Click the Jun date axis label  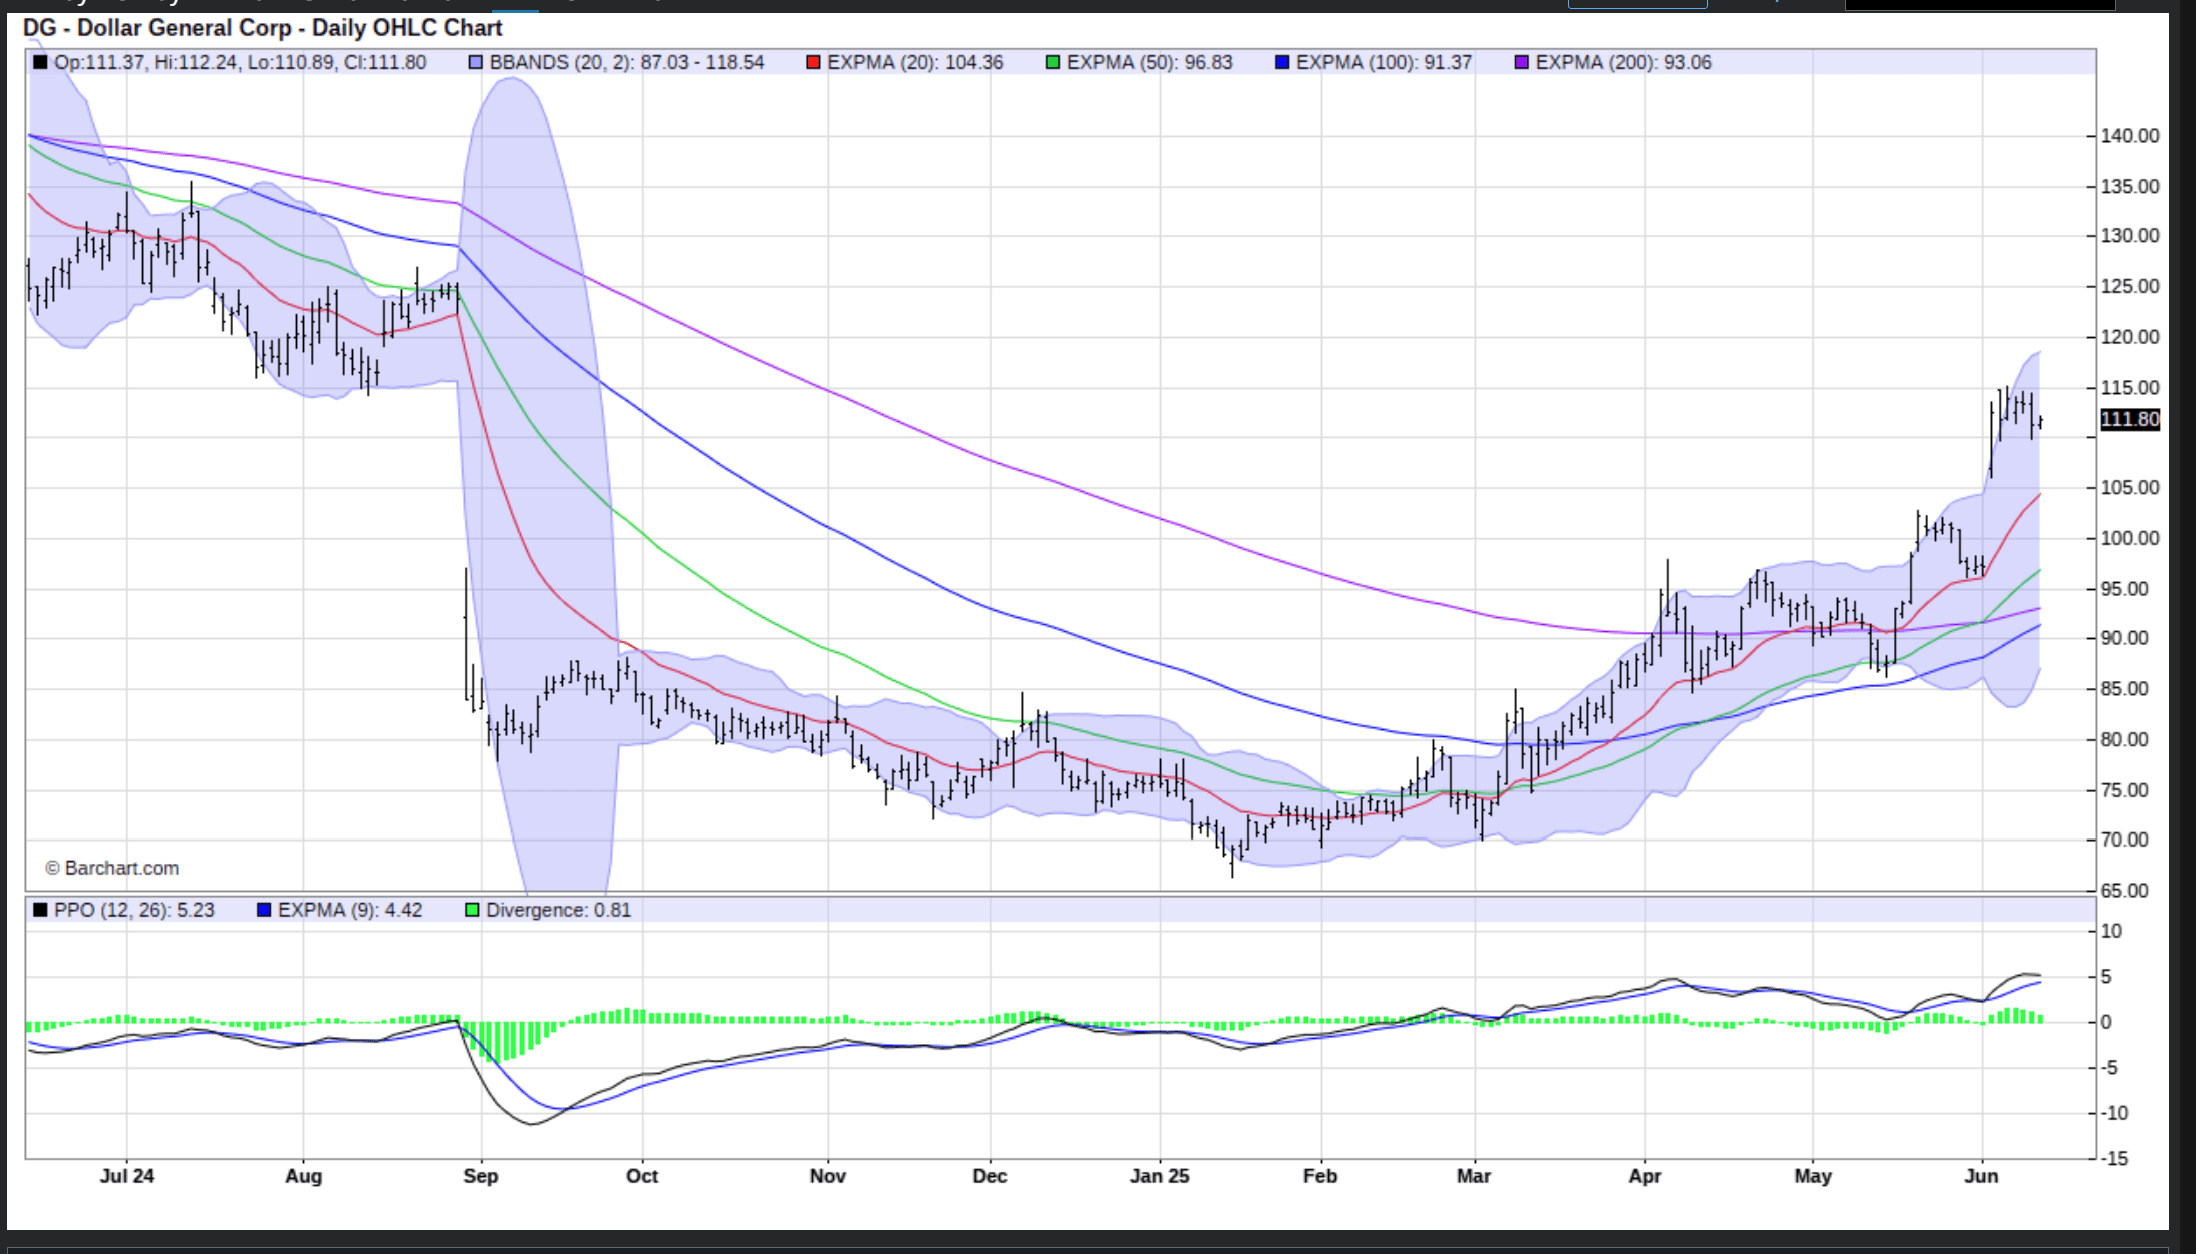tap(1980, 1176)
